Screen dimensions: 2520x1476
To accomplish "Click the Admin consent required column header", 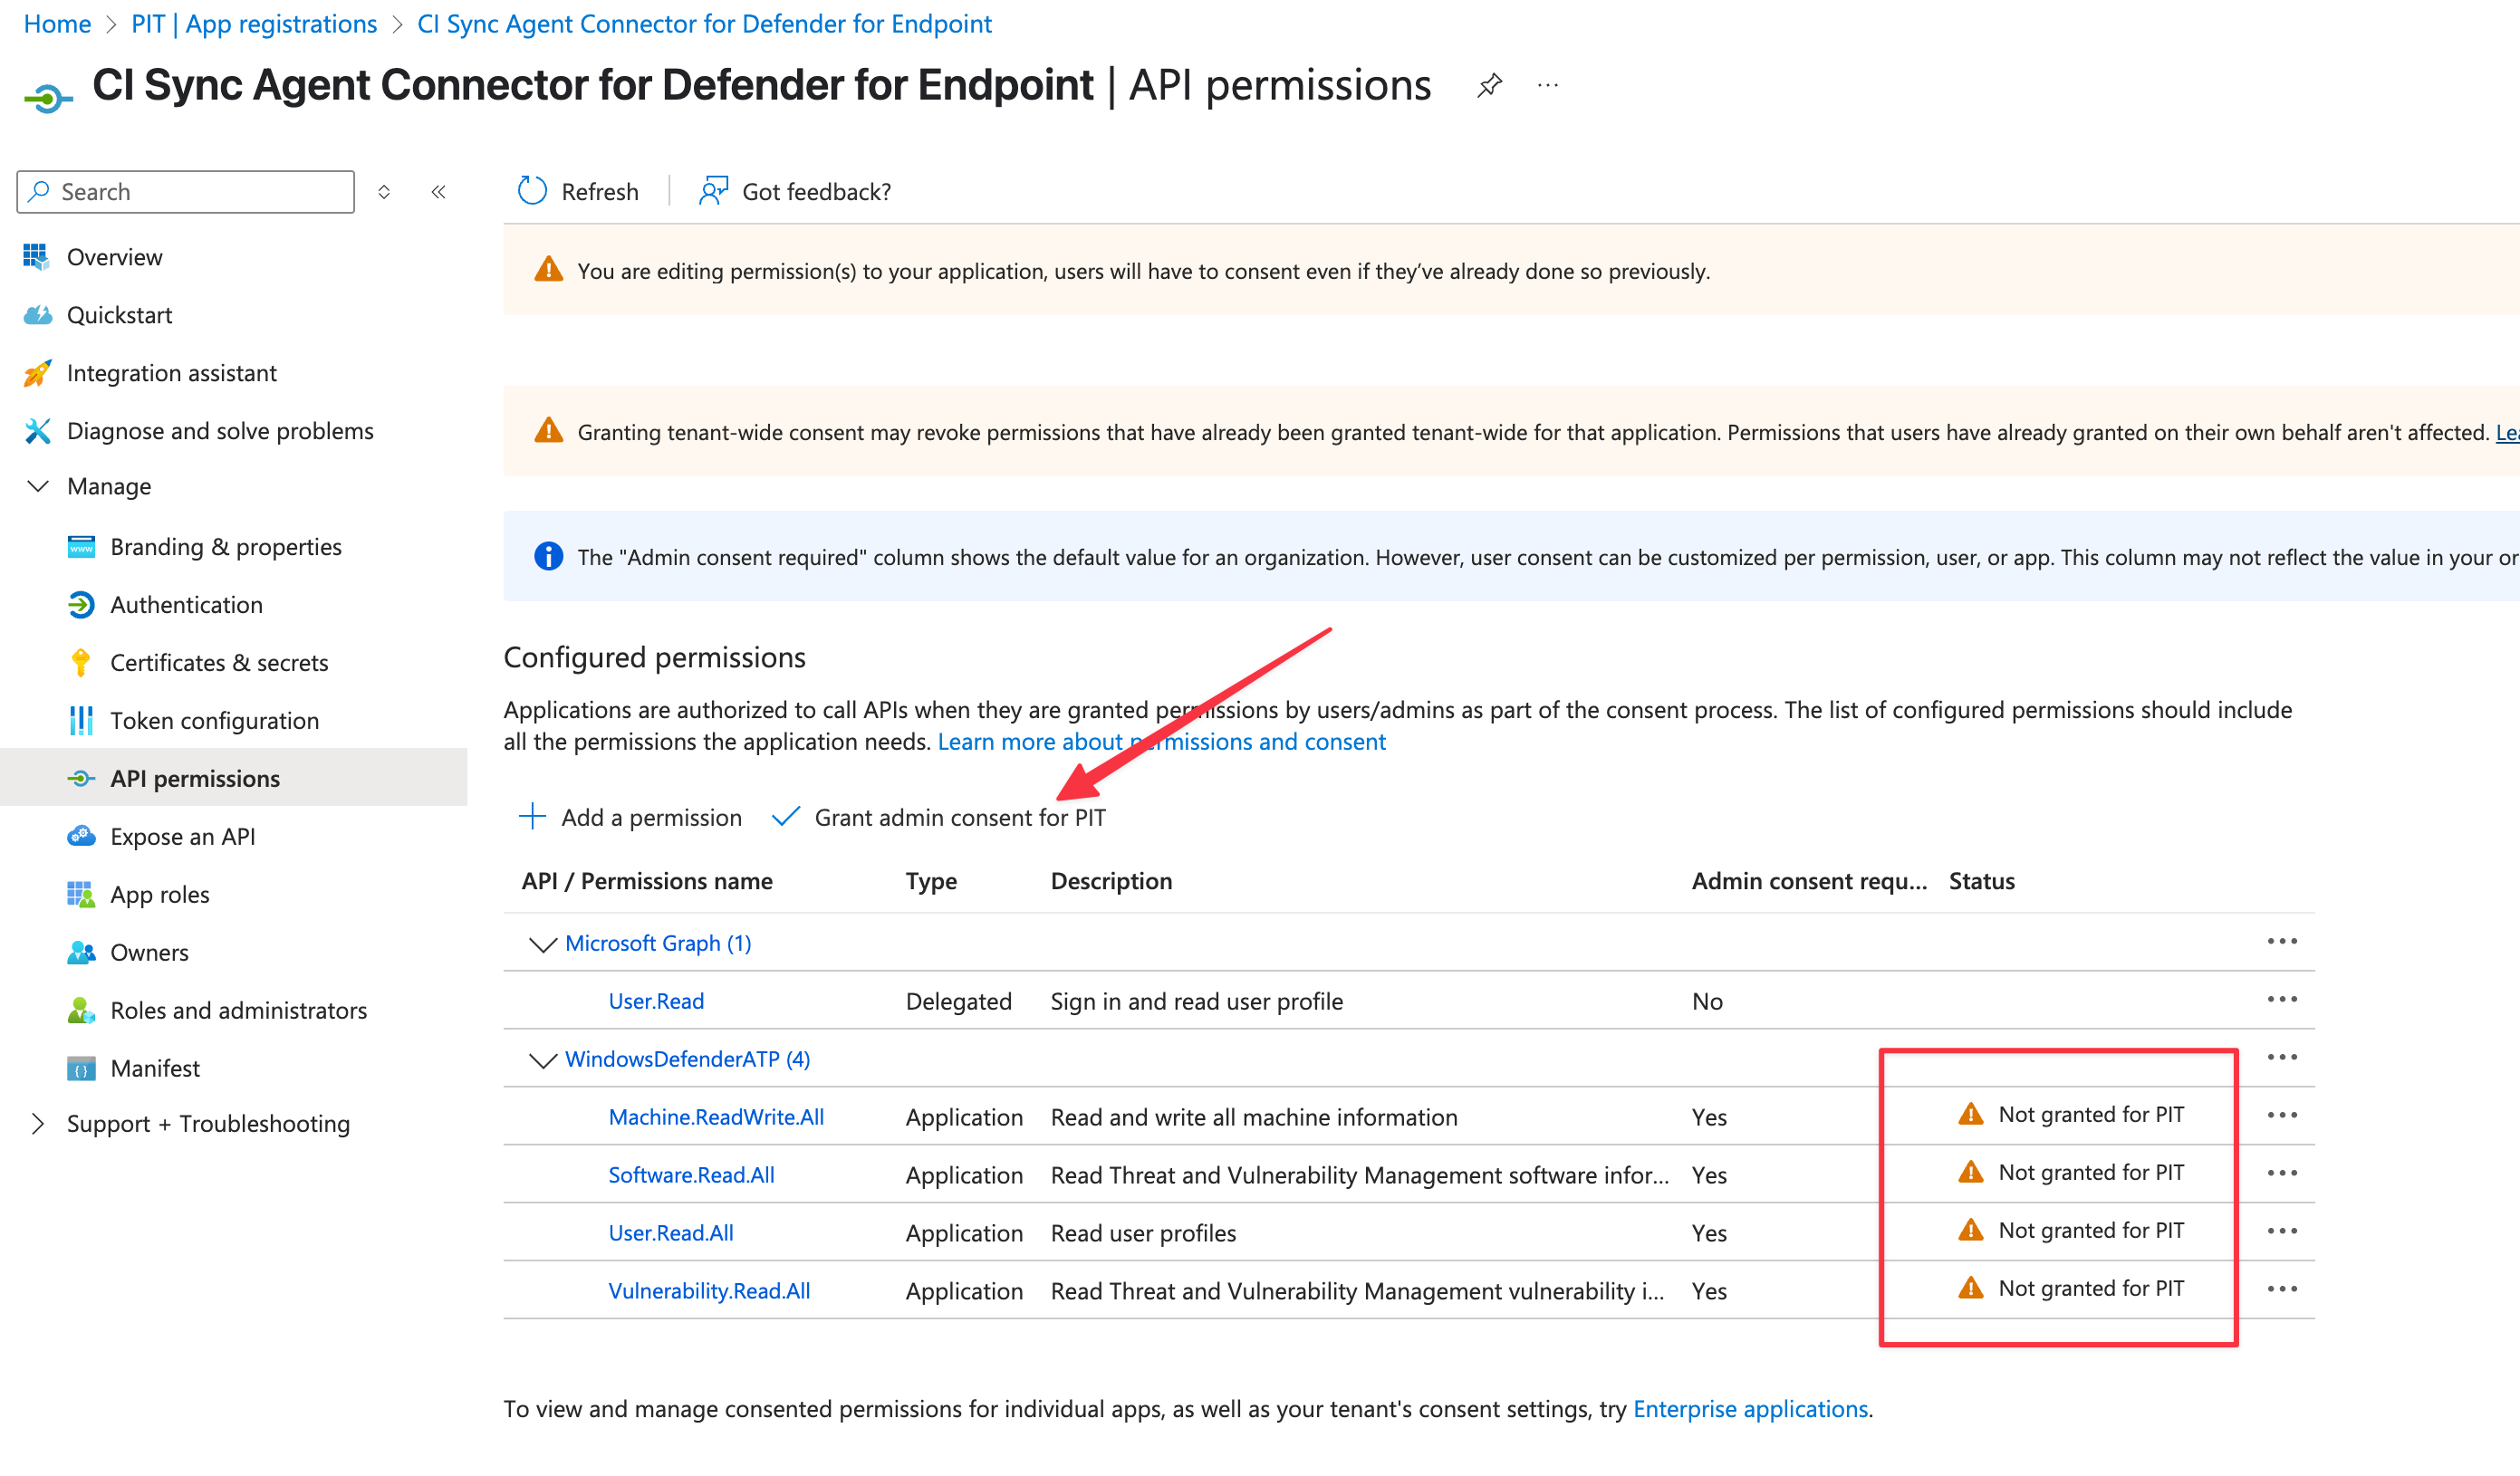I will 1809,881.
